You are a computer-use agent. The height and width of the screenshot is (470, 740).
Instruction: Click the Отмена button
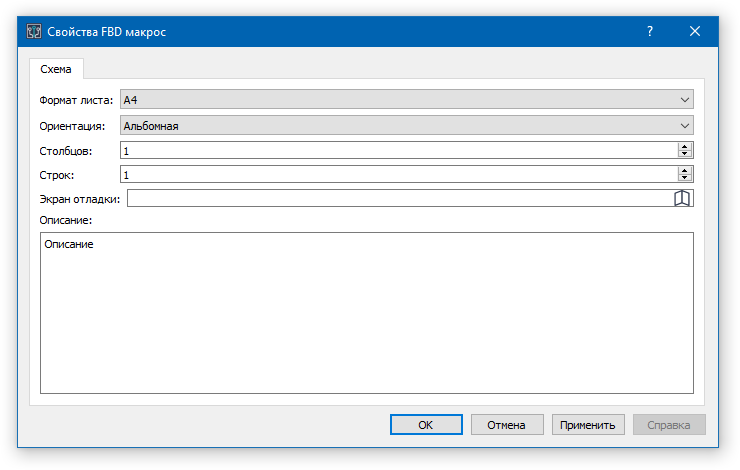pos(506,425)
